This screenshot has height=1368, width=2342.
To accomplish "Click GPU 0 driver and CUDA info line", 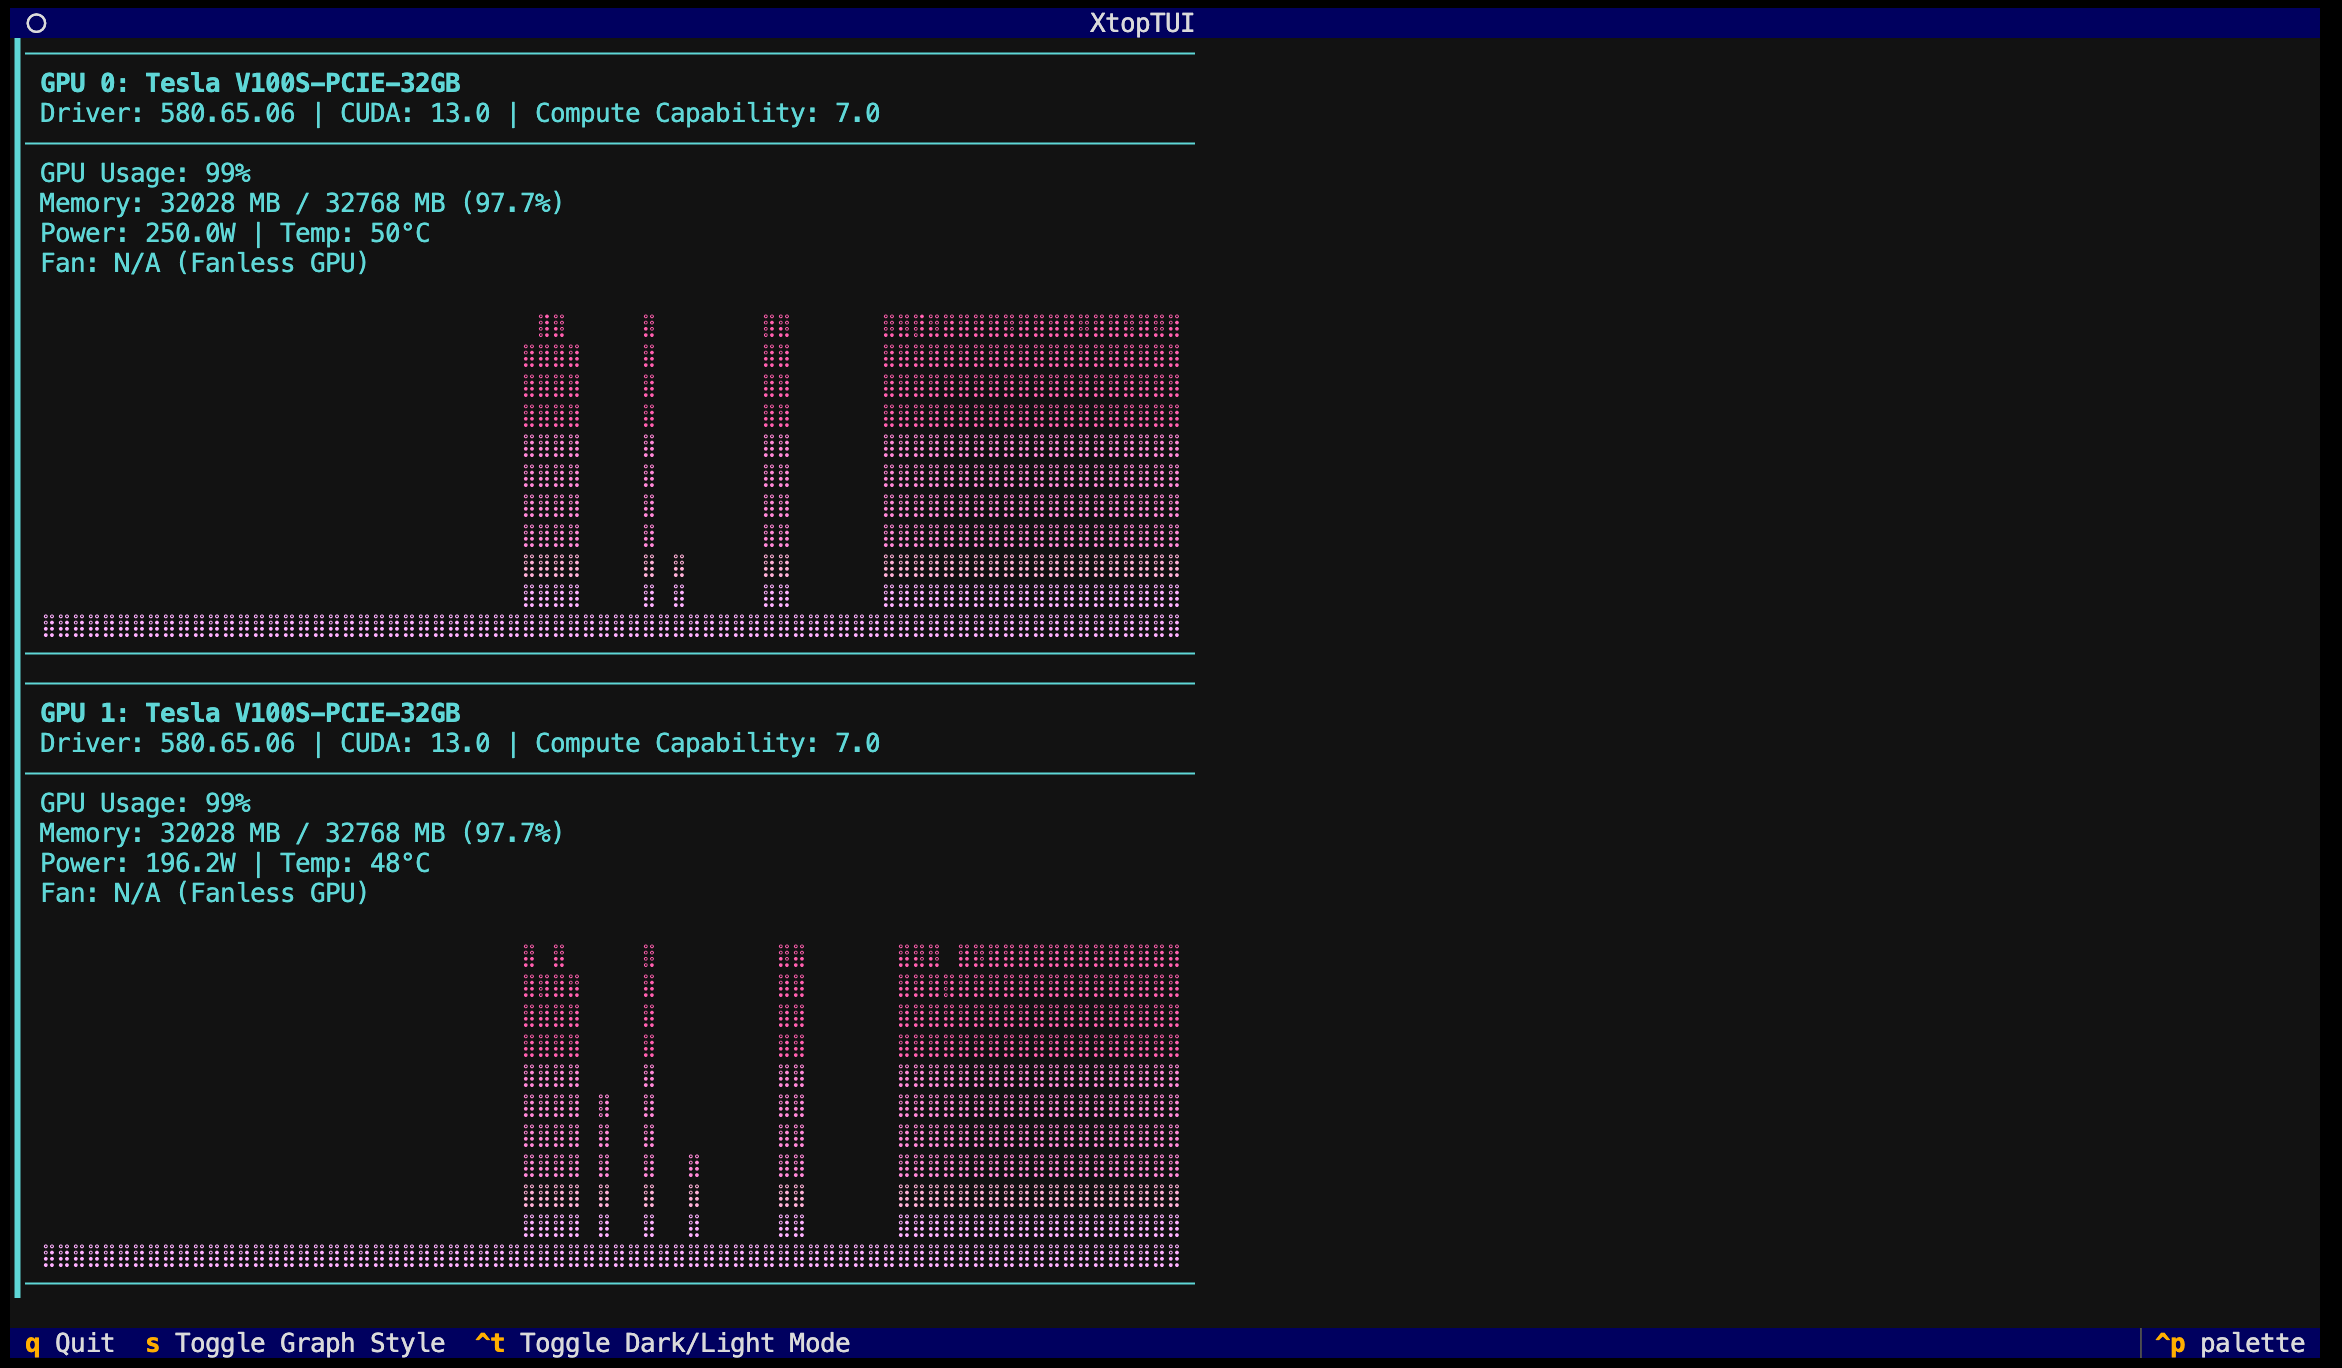I will pos(459,113).
